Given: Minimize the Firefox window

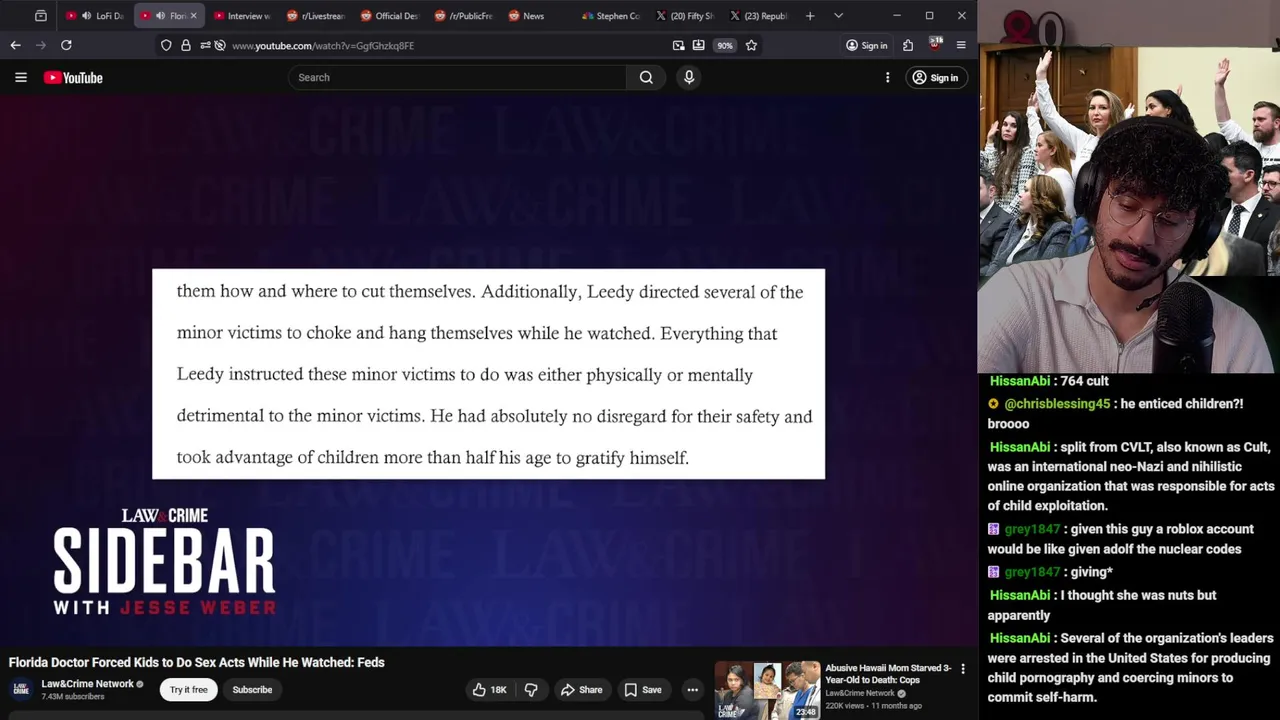Looking at the screenshot, I should point(896,16).
